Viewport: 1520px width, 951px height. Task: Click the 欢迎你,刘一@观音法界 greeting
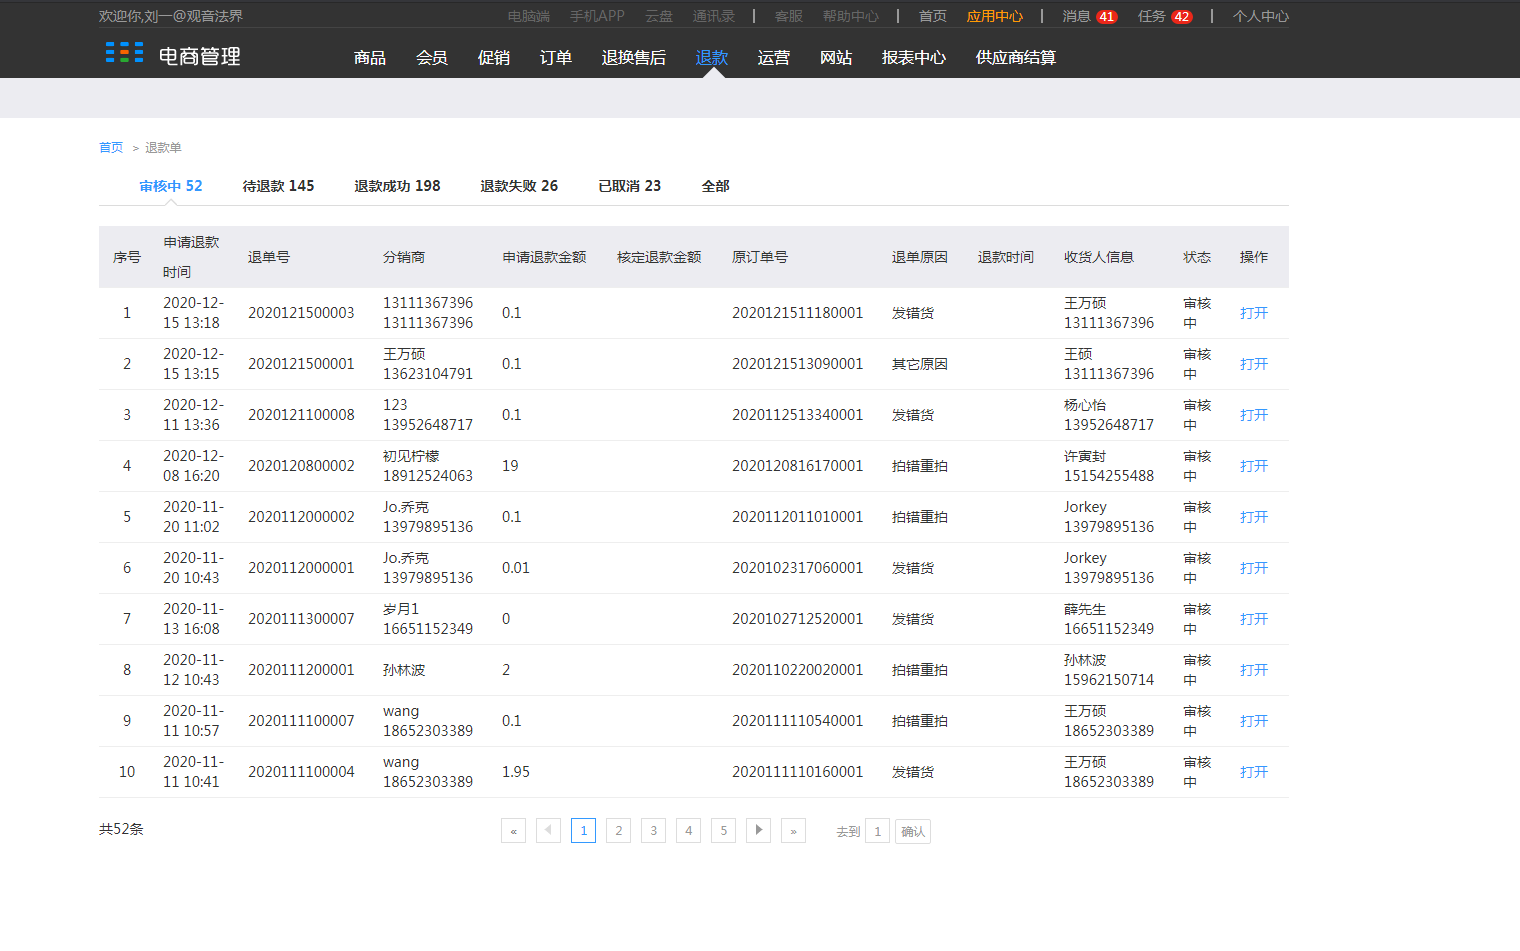coord(171,16)
